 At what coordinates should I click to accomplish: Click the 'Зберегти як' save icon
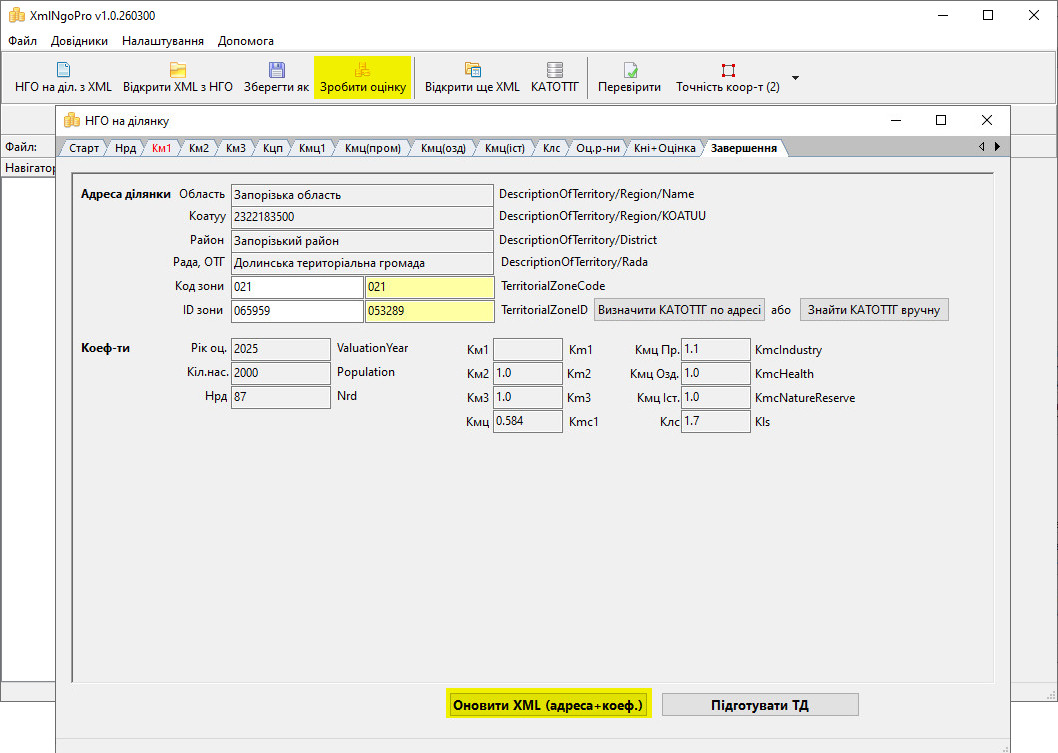point(277,70)
